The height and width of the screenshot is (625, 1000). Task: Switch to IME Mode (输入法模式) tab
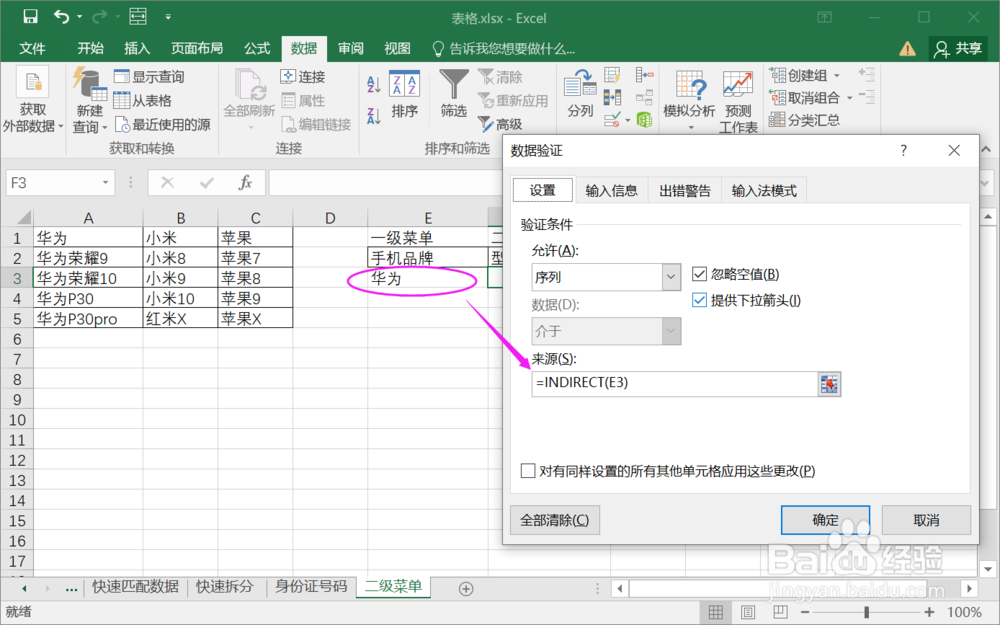(x=763, y=191)
